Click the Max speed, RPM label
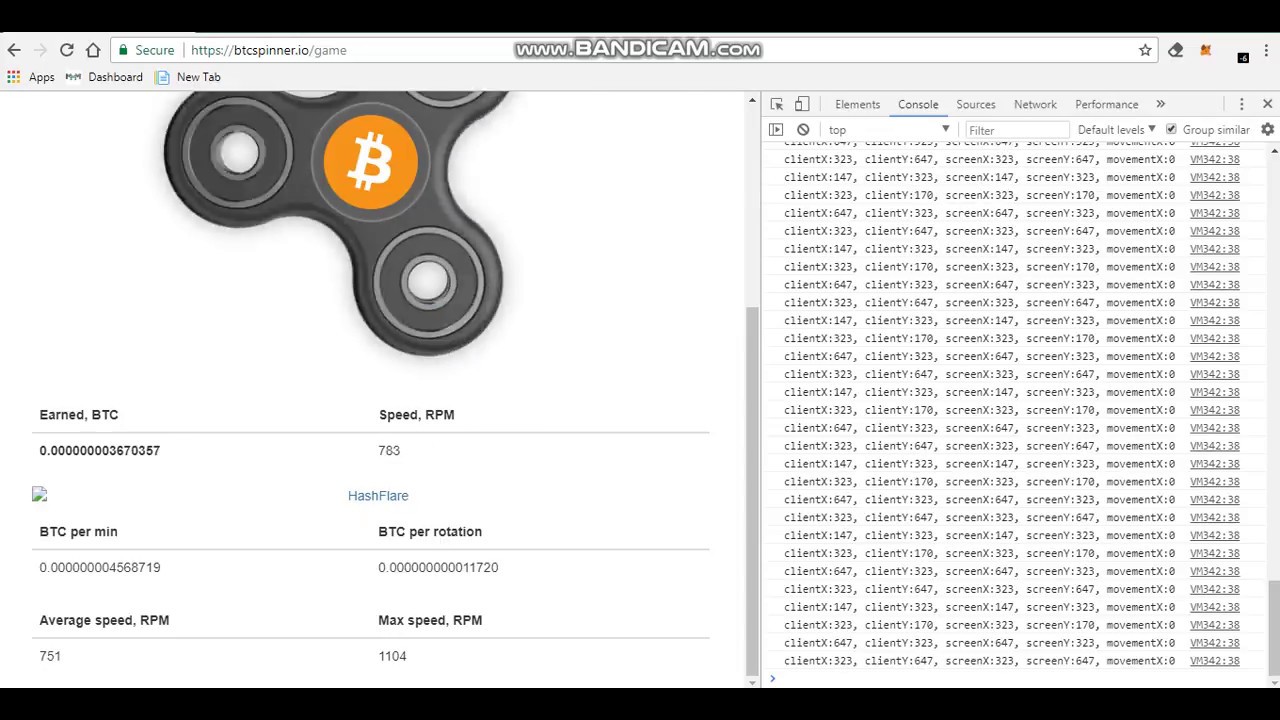The height and width of the screenshot is (720, 1280). tap(430, 621)
